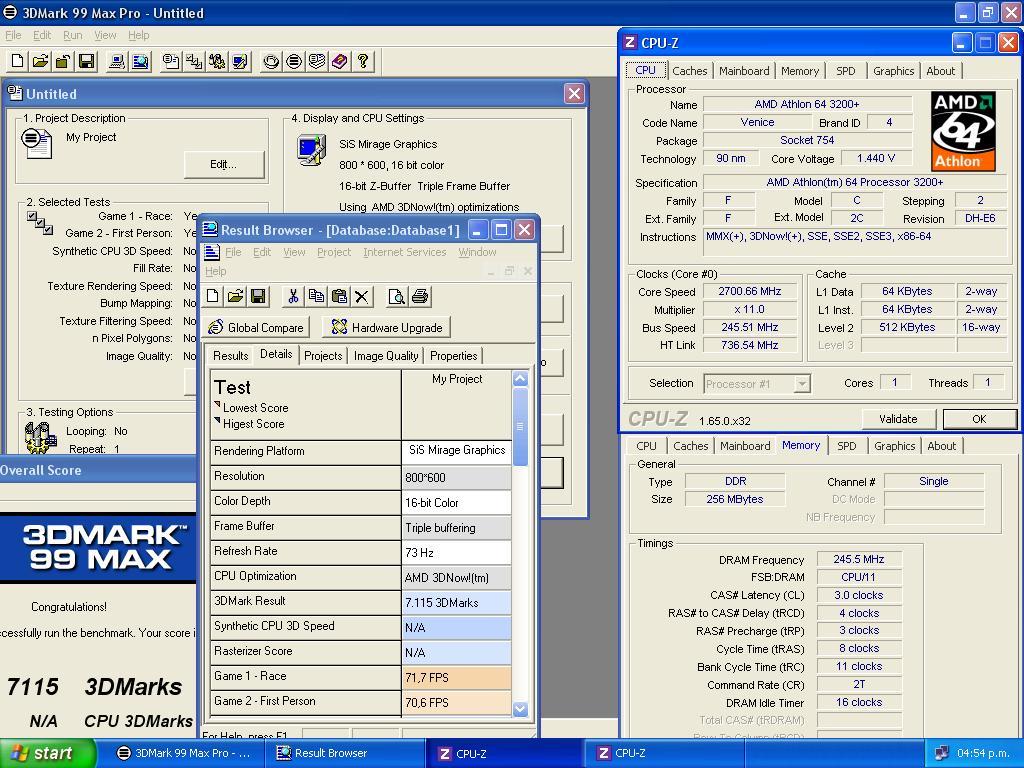Open the Project menu in Result Browser

coord(334,252)
